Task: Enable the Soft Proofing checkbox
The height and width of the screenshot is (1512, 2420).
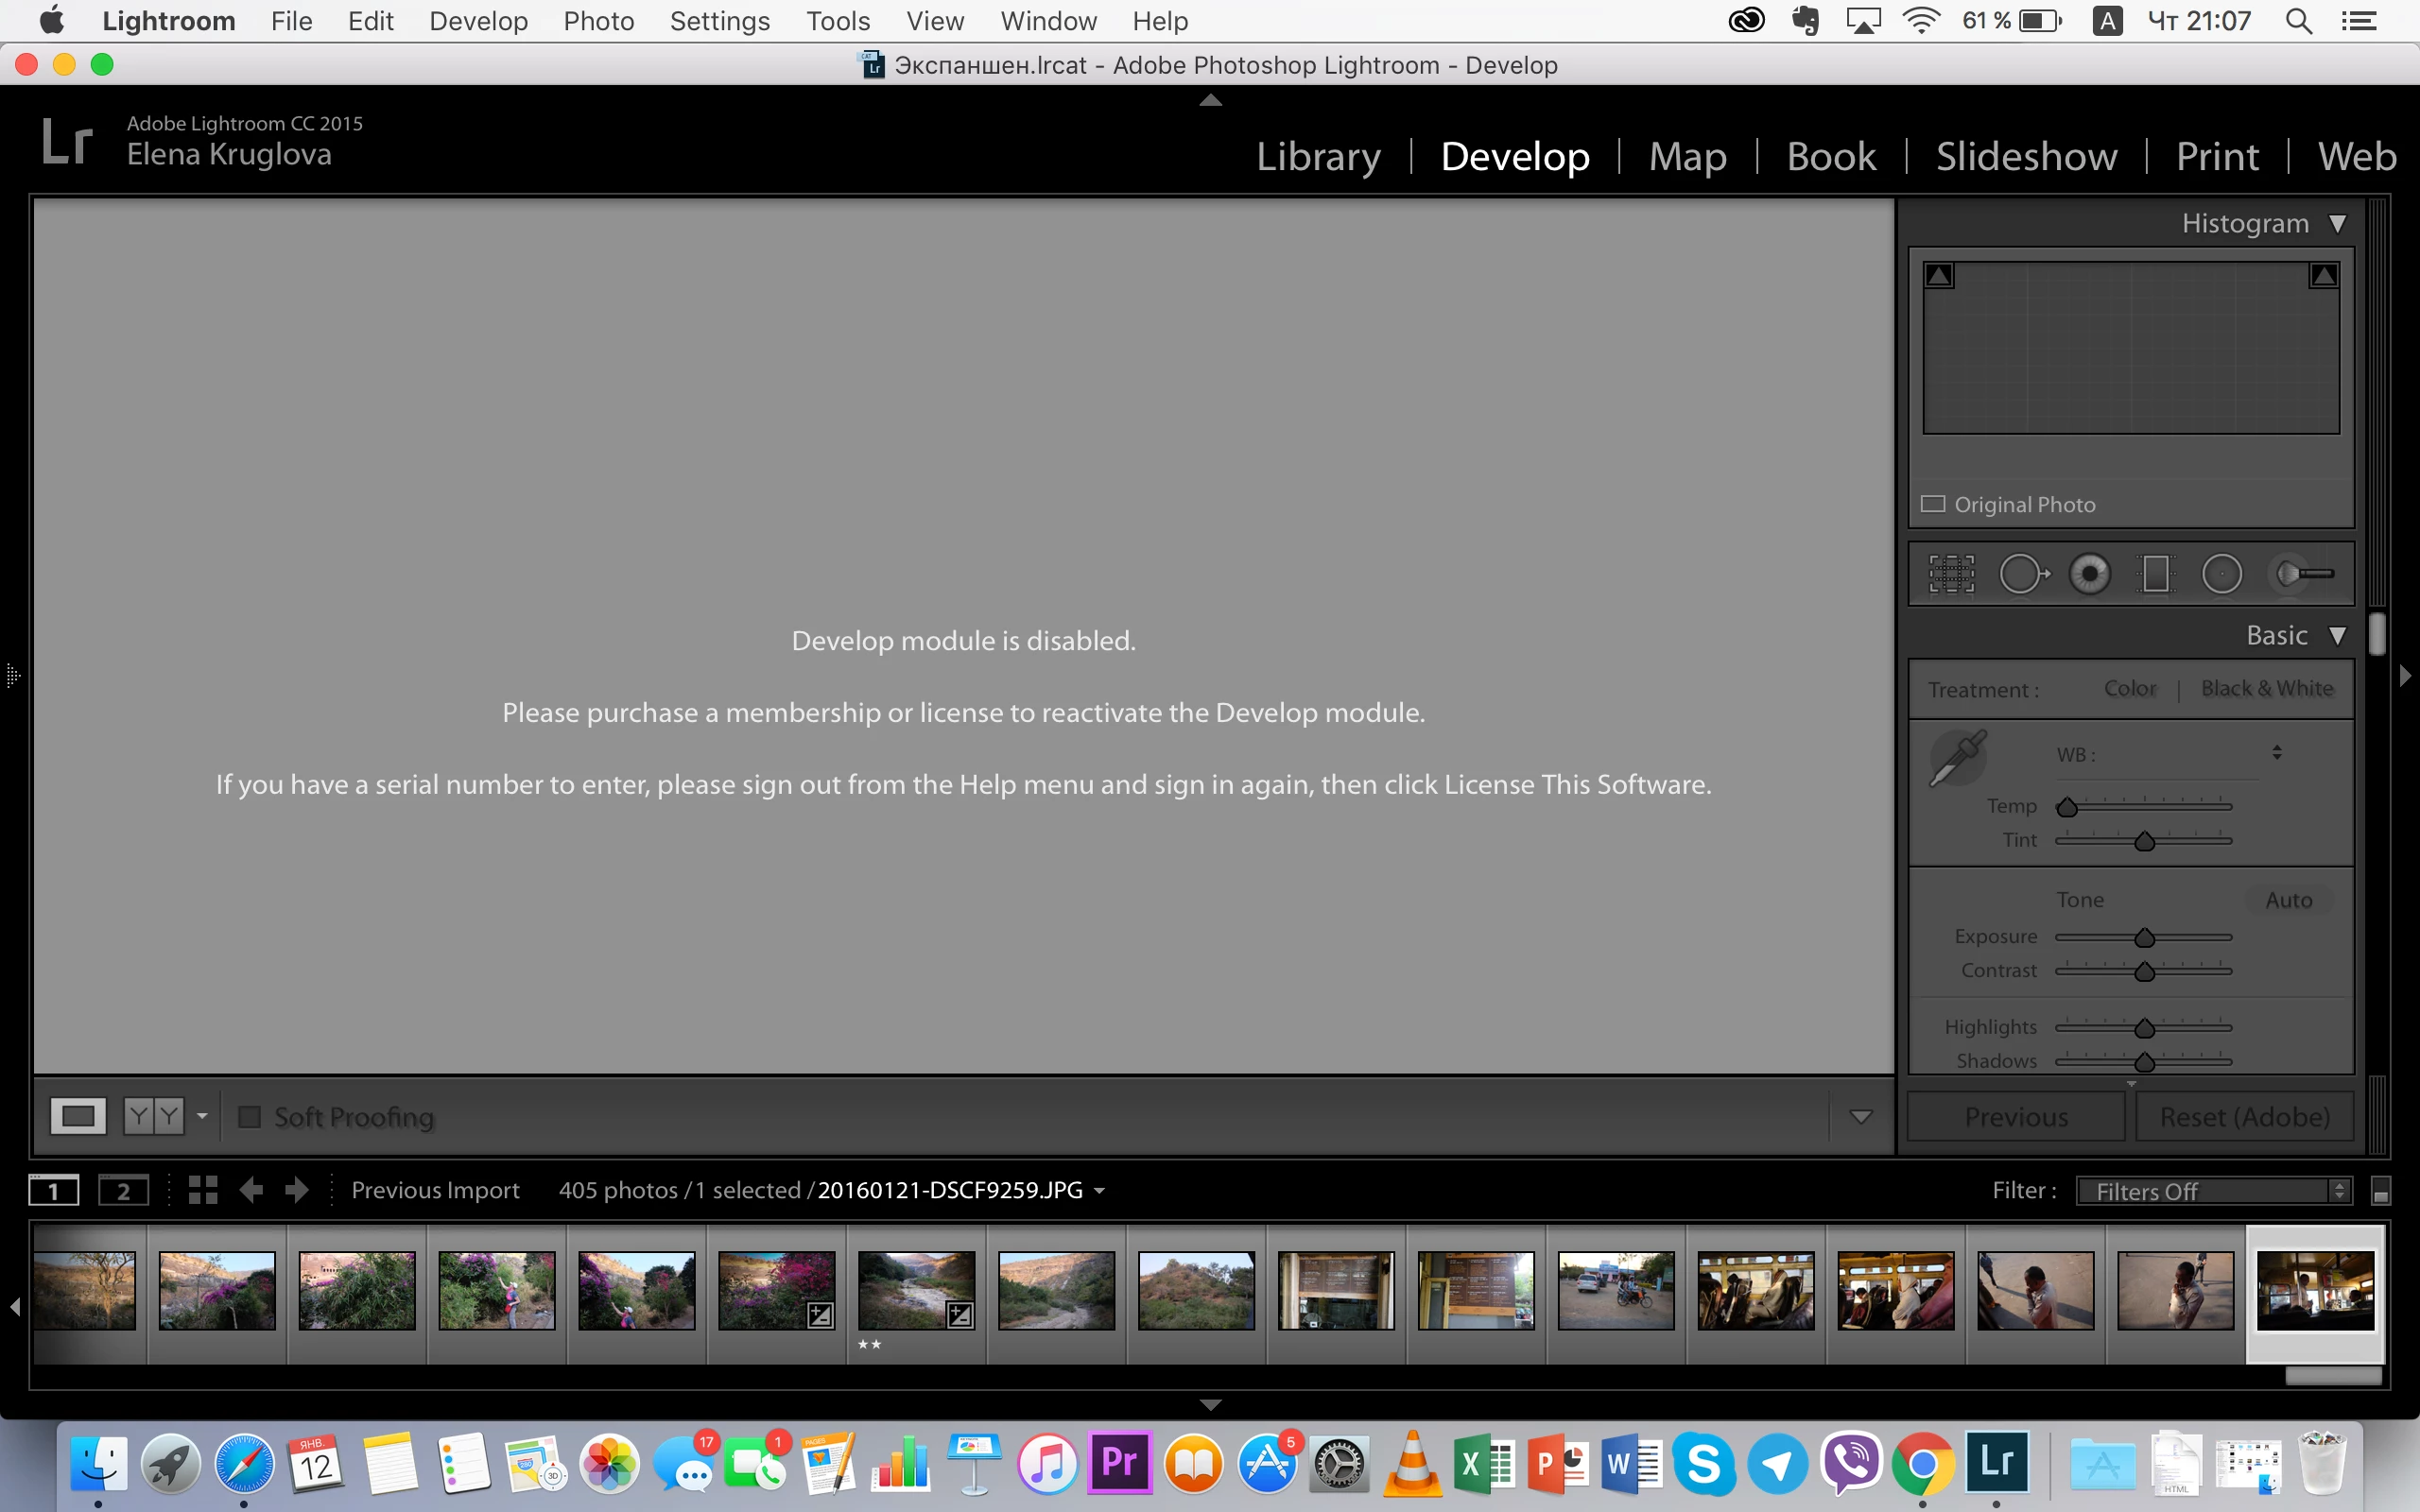Action: (x=249, y=1117)
